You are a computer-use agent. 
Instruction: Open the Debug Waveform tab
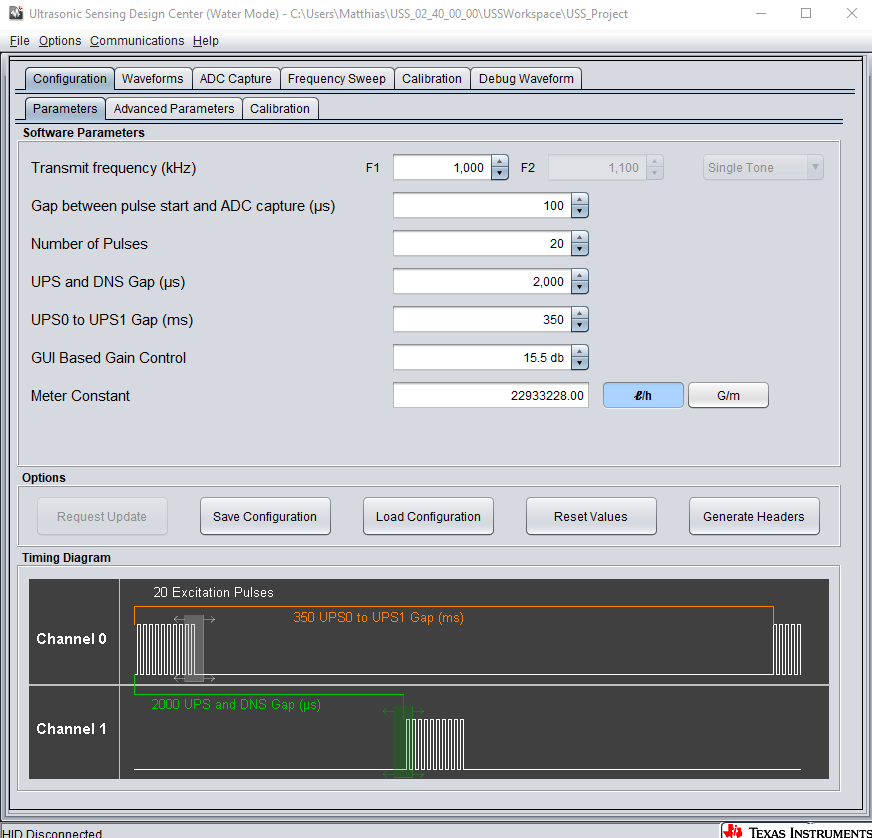click(x=526, y=78)
